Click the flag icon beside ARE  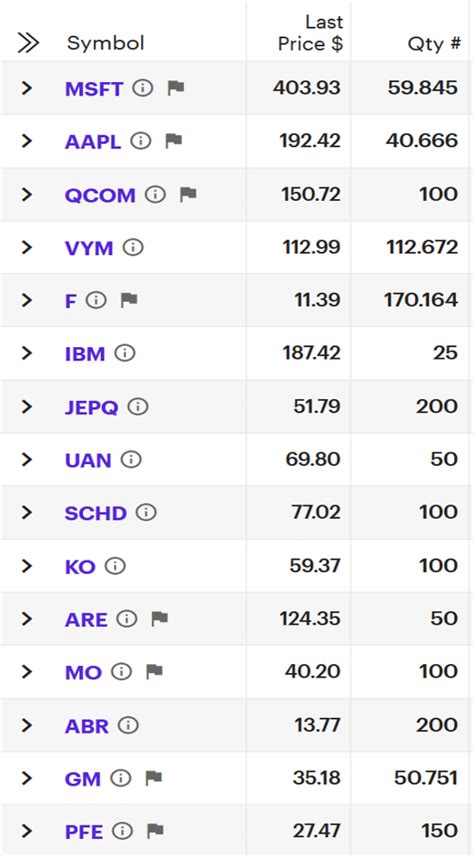[159, 619]
